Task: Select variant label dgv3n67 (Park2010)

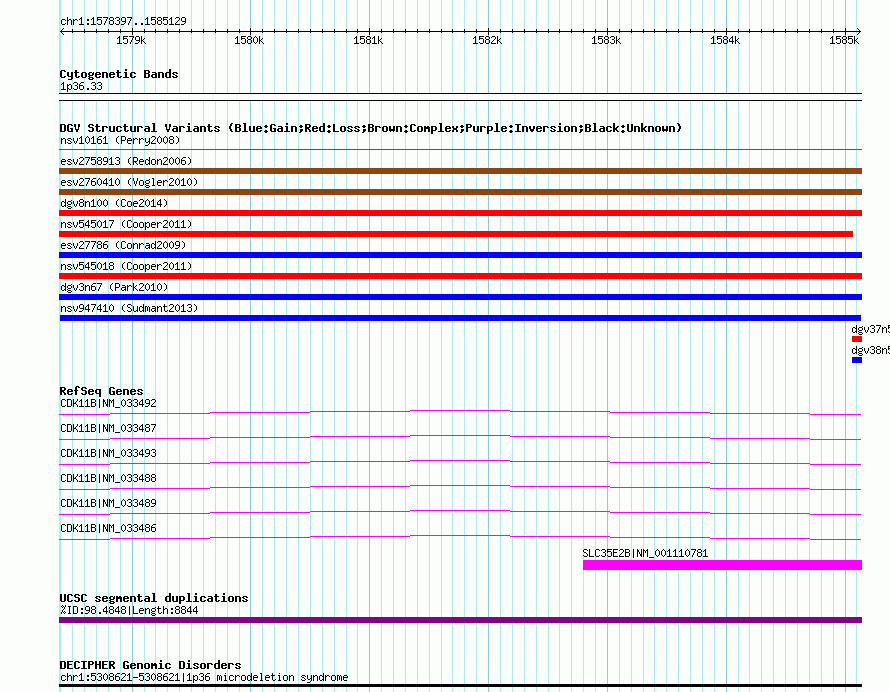Action: [114, 287]
